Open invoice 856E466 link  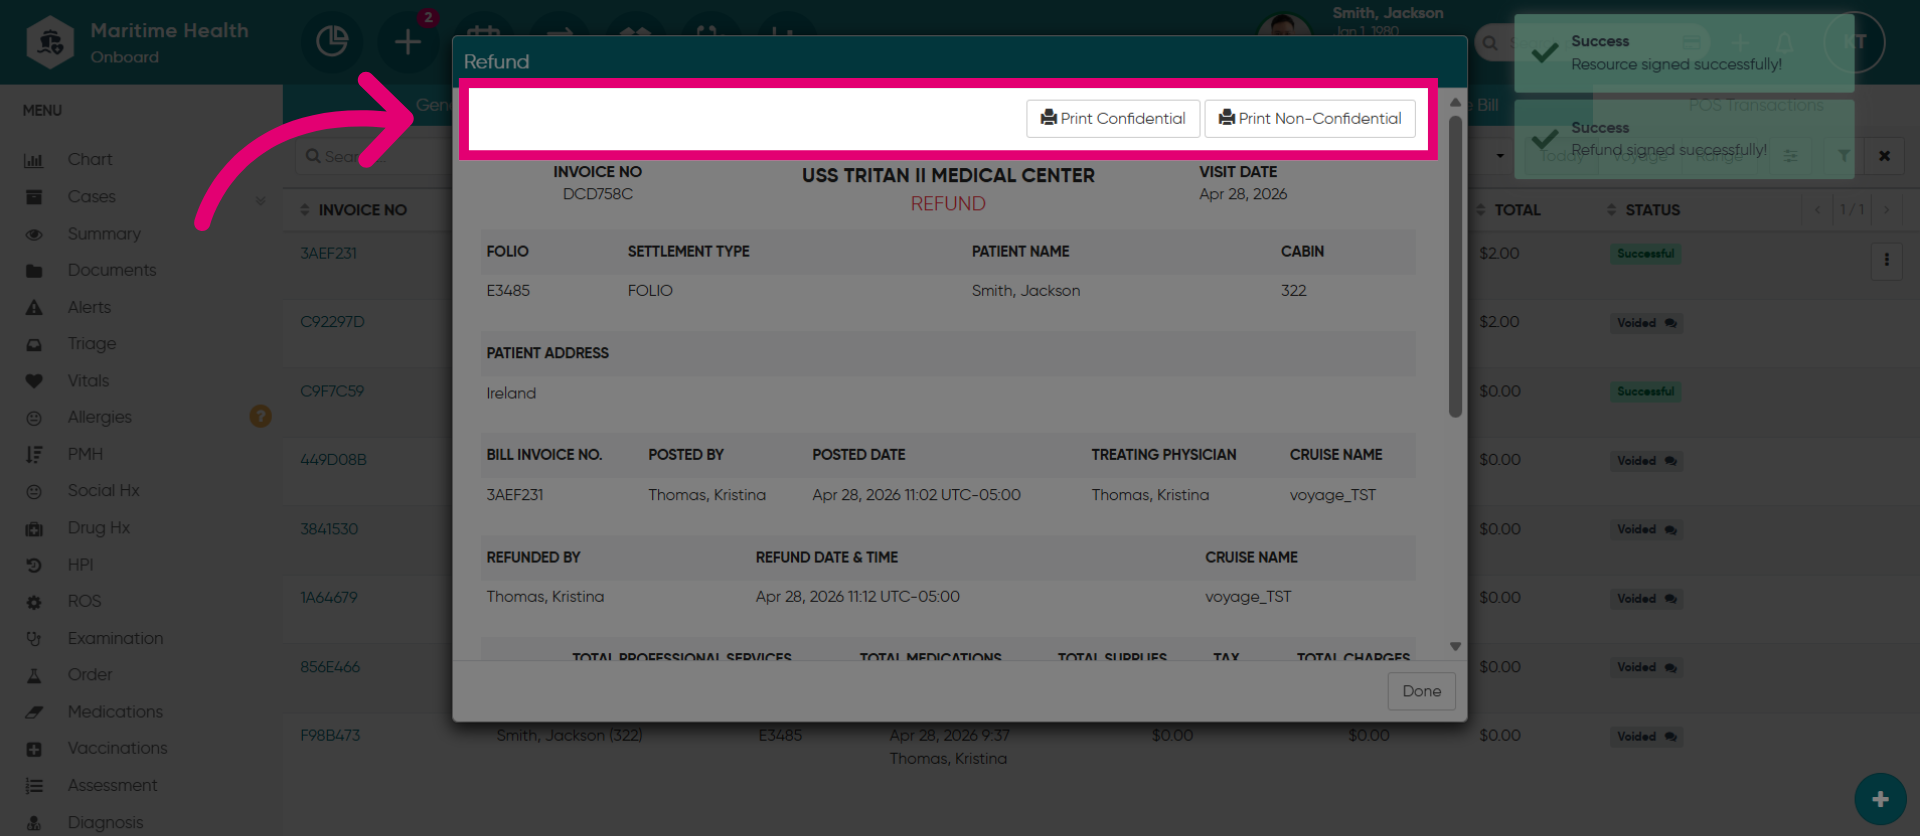point(330,667)
